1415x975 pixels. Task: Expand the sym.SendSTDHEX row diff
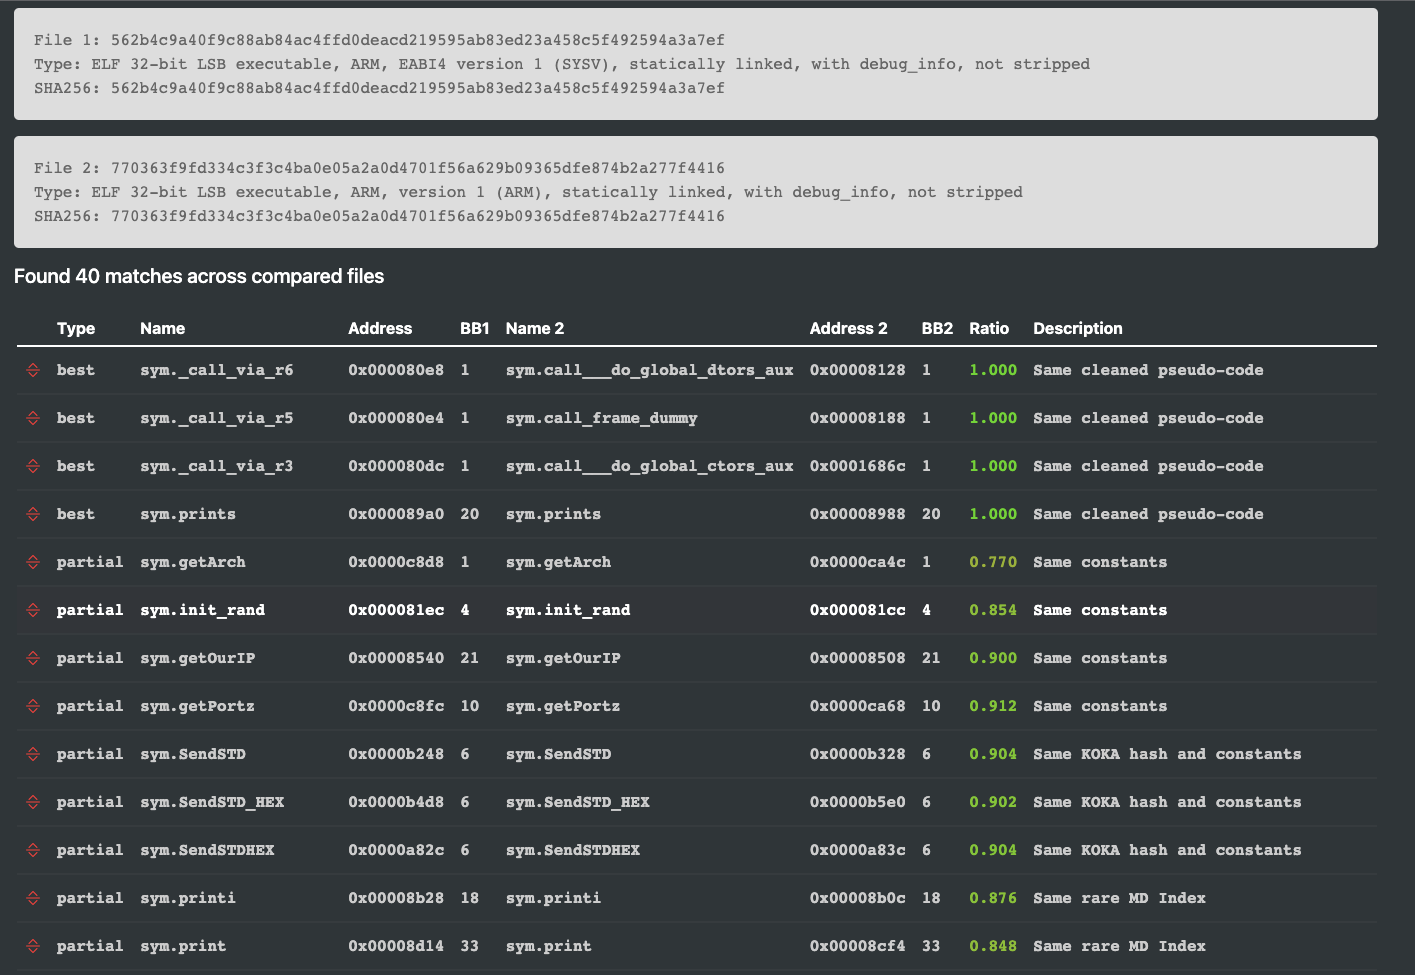coord(33,850)
